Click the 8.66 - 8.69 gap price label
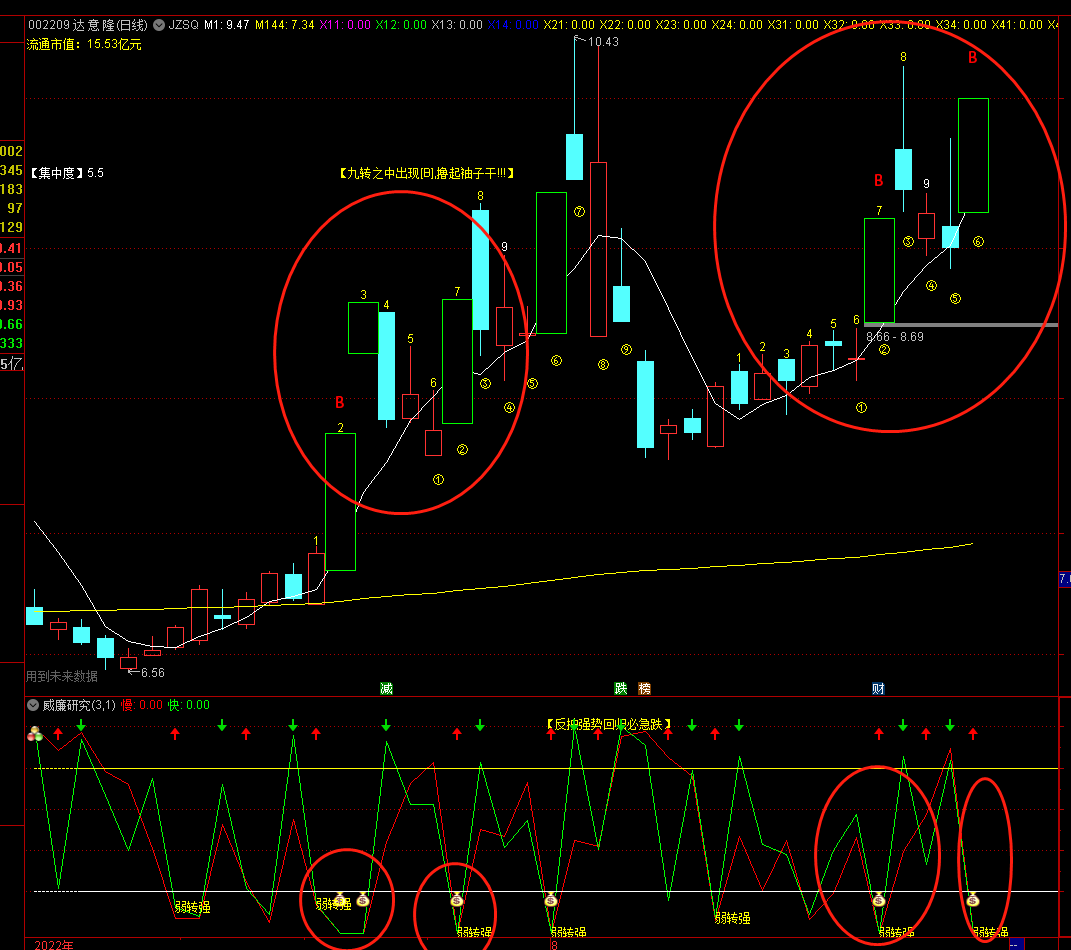Viewport: 1071px width, 950px height. point(895,337)
